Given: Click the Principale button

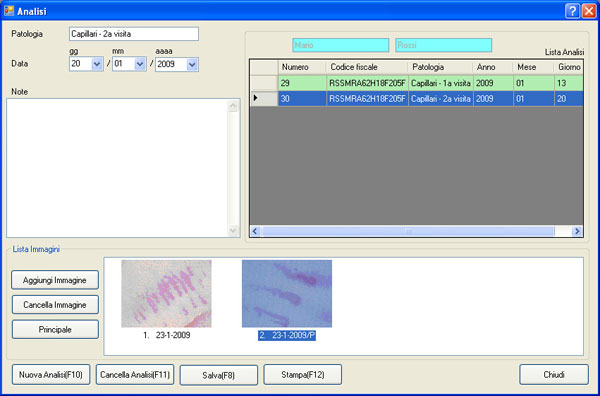Looking at the screenshot, I should pos(55,329).
